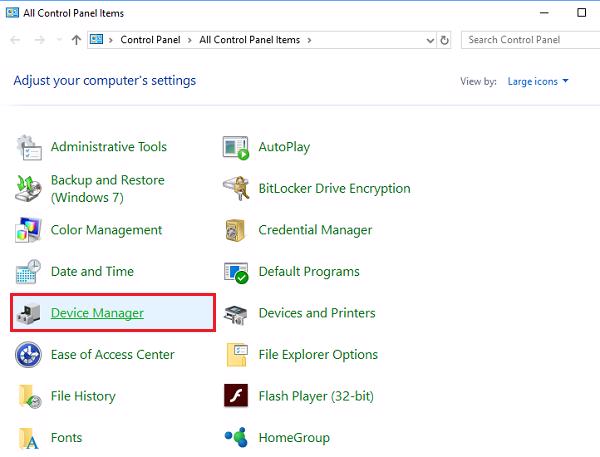Viewport: 600px width, 457px height.
Task: Click the Device Manager link
Action: pos(97,313)
